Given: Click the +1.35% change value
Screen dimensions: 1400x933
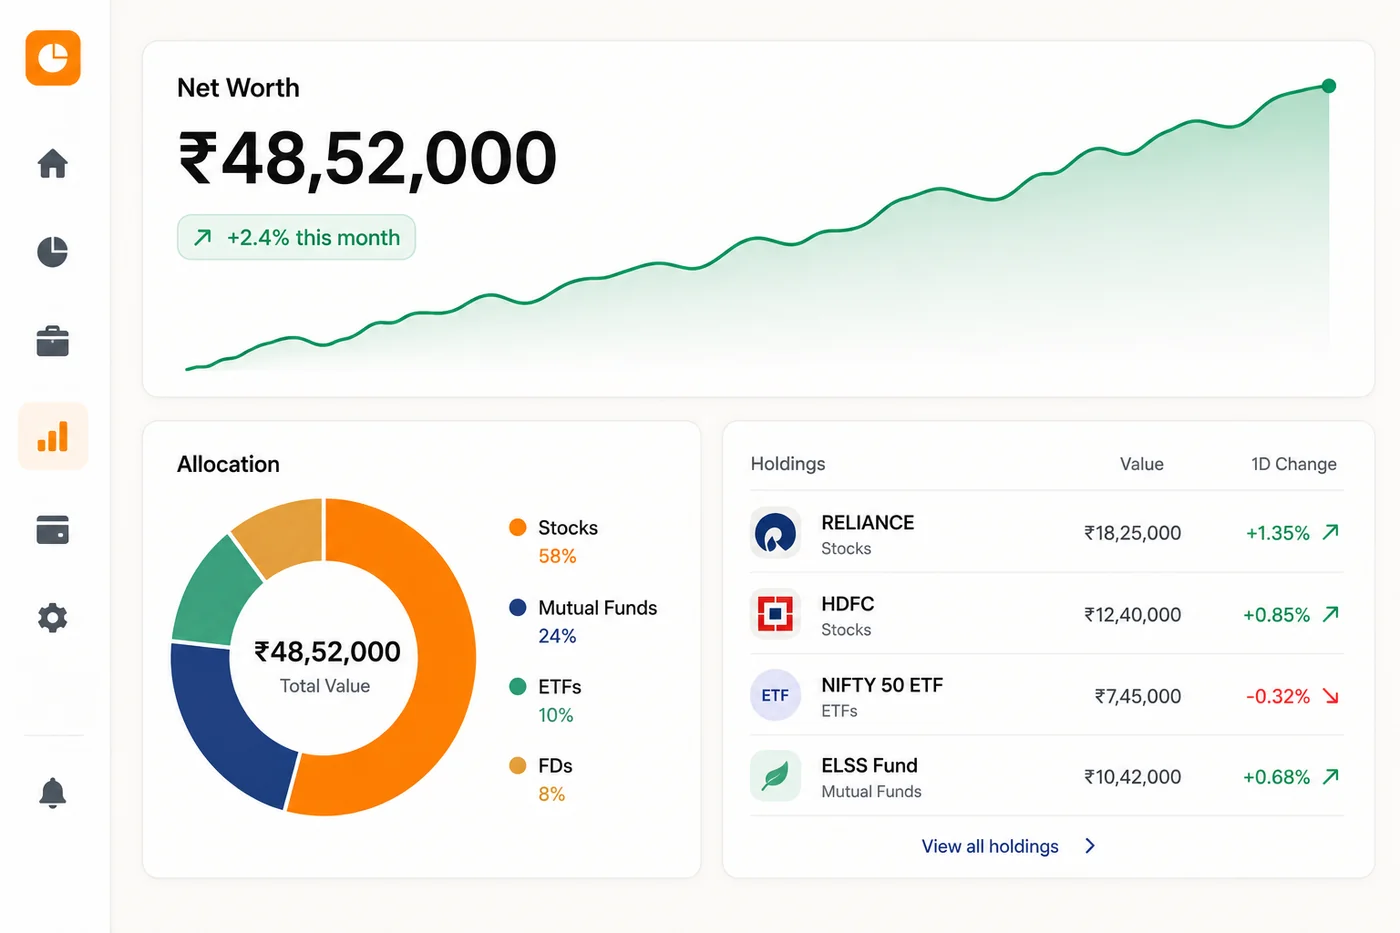Looking at the screenshot, I should 1277,533.
